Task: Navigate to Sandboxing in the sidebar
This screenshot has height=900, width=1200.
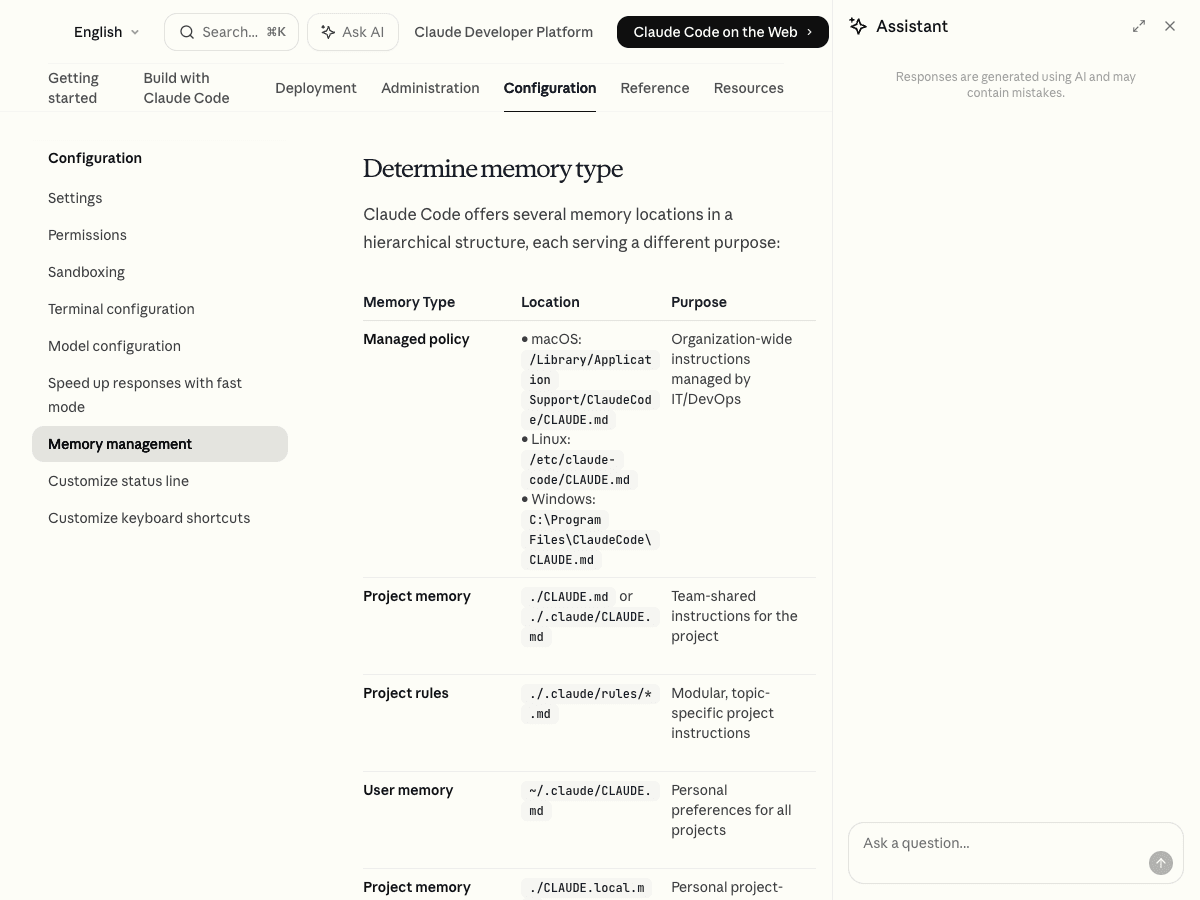Action: click(86, 272)
